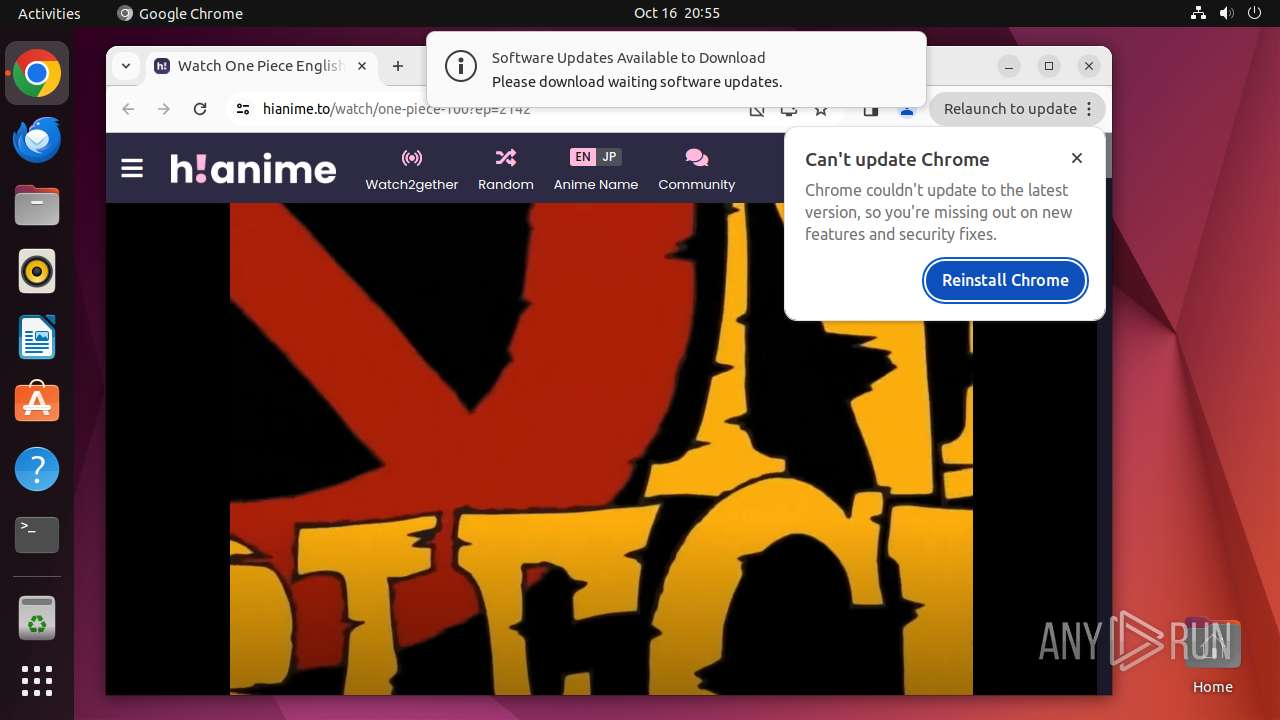The width and height of the screenshot is (1280, 720).
Task: Open Activities overview
Action: [49, 13]
